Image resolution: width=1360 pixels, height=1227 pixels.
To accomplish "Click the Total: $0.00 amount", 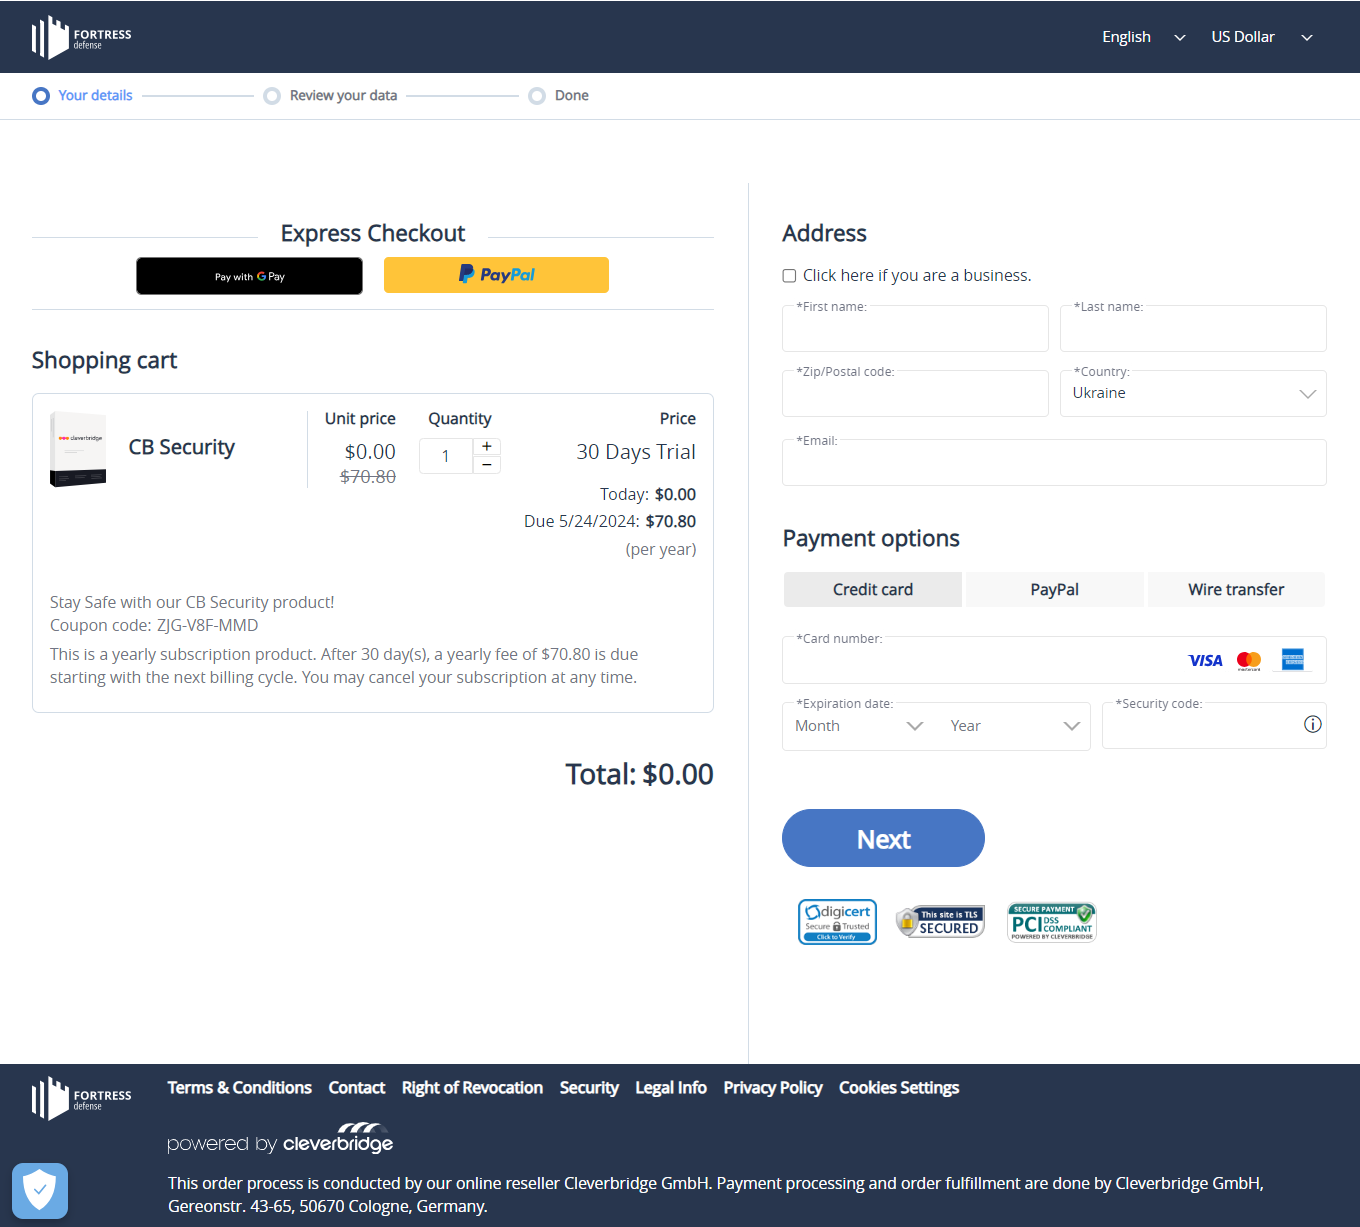I will coord(639,775).
